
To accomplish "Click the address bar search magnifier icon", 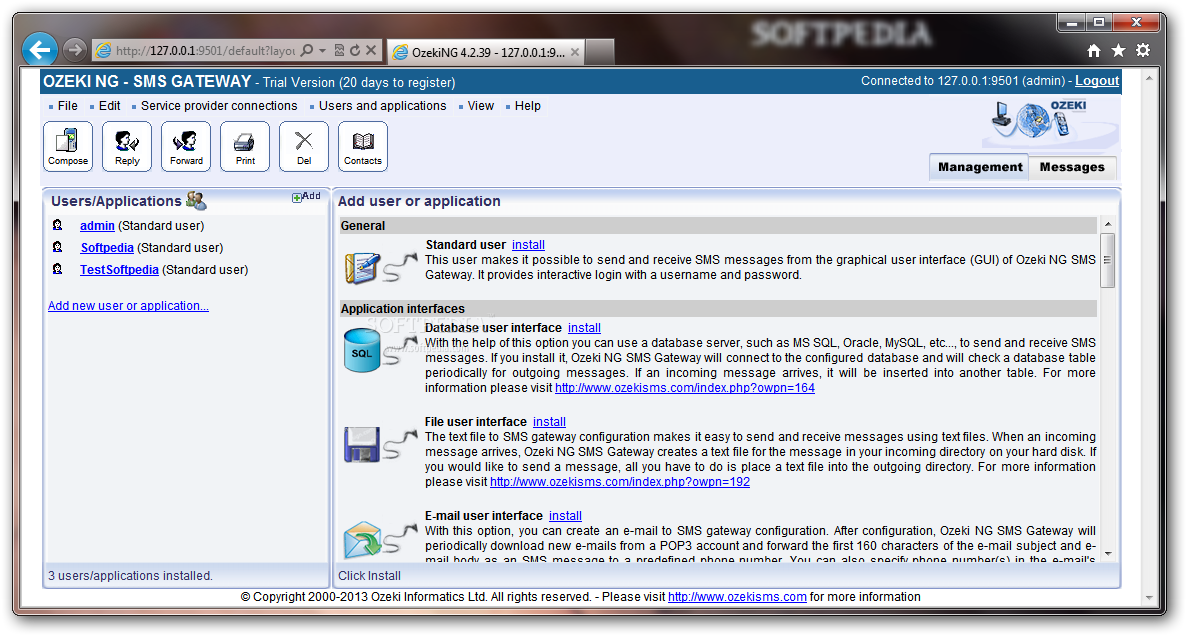I will pyautogui.click(x=307, y=51).
